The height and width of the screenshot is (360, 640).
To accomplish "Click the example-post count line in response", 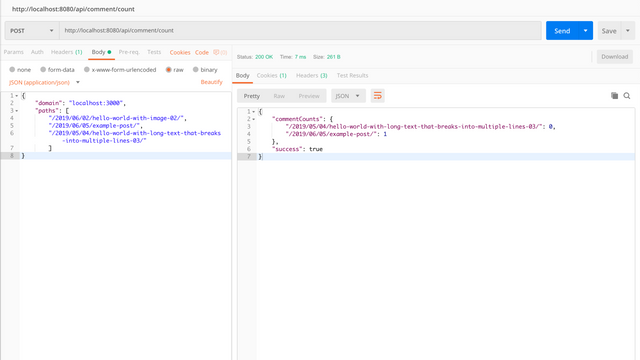I will [x=336, y=134].
